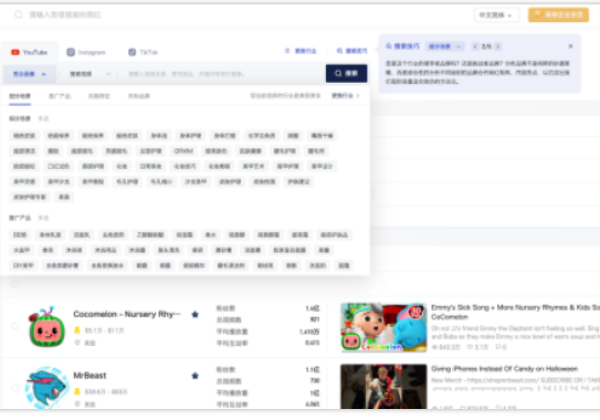Viewport: 600px width, 420px height.
Task: Close the 搜索技巧 tip card
Action: click(571, 46)
